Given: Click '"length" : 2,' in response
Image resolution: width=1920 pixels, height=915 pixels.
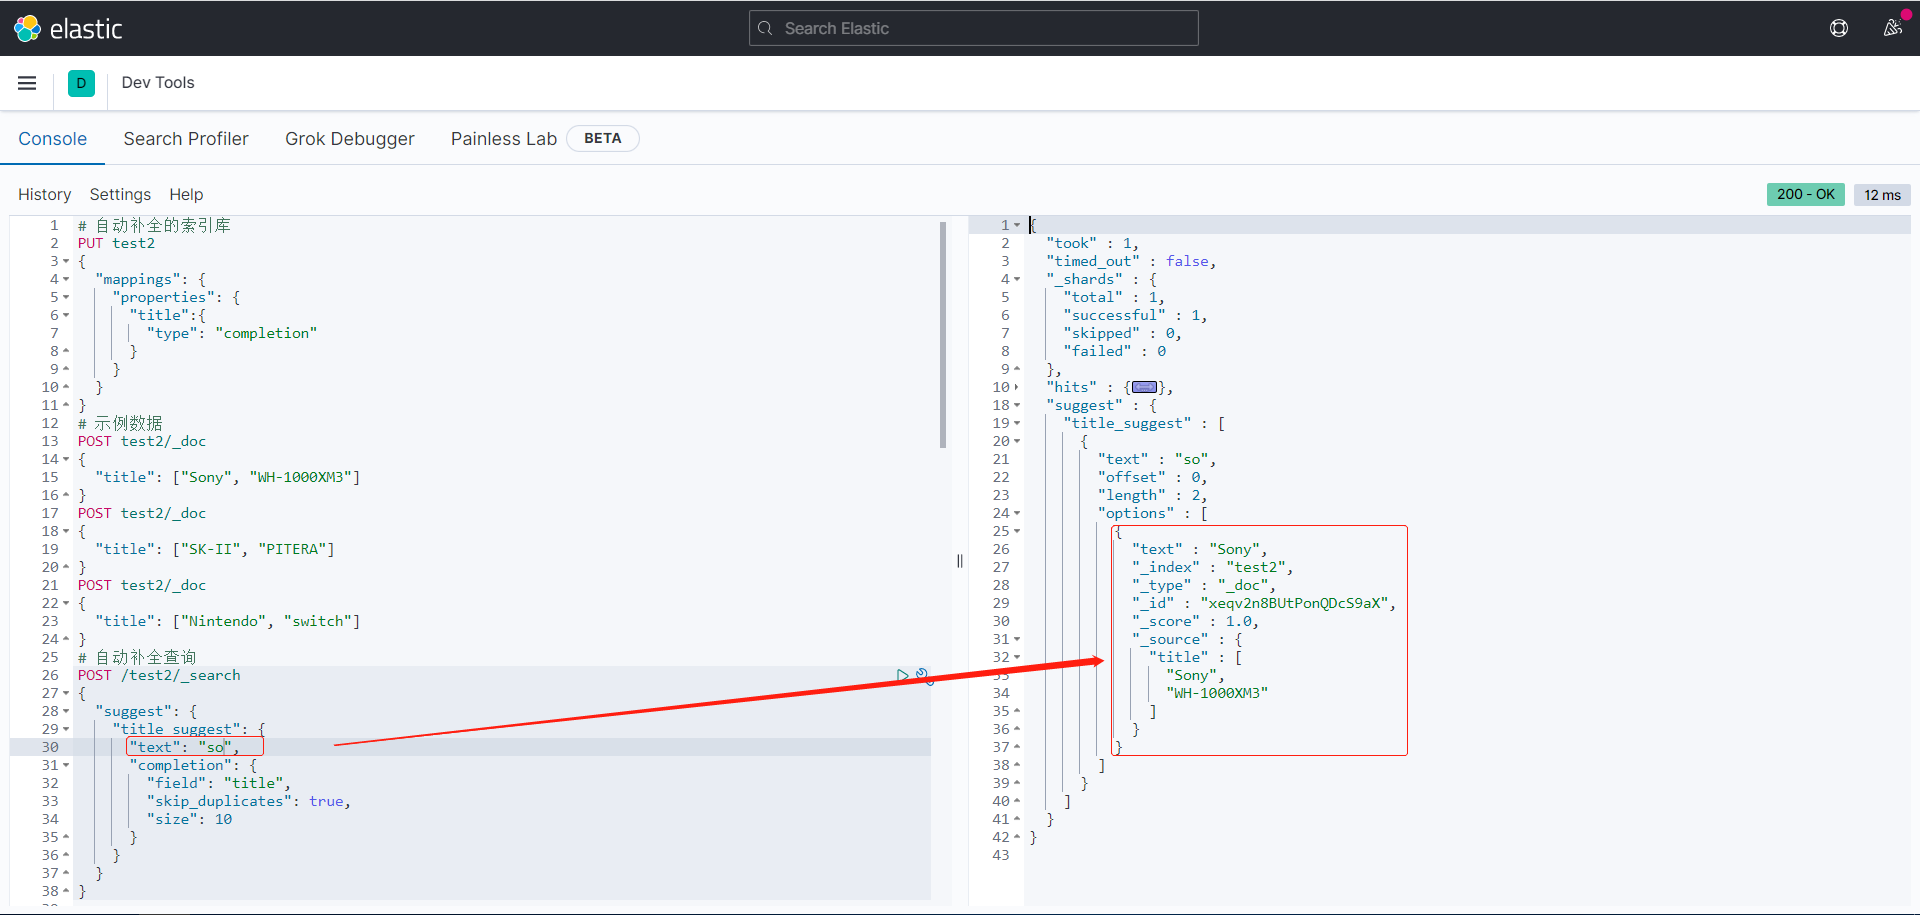Looking at the screenshot, I should tap(1152, 495).
